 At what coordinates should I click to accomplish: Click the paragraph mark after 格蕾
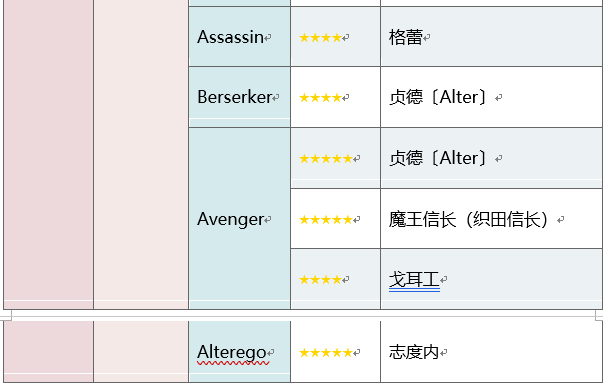[x=427, y=38]
